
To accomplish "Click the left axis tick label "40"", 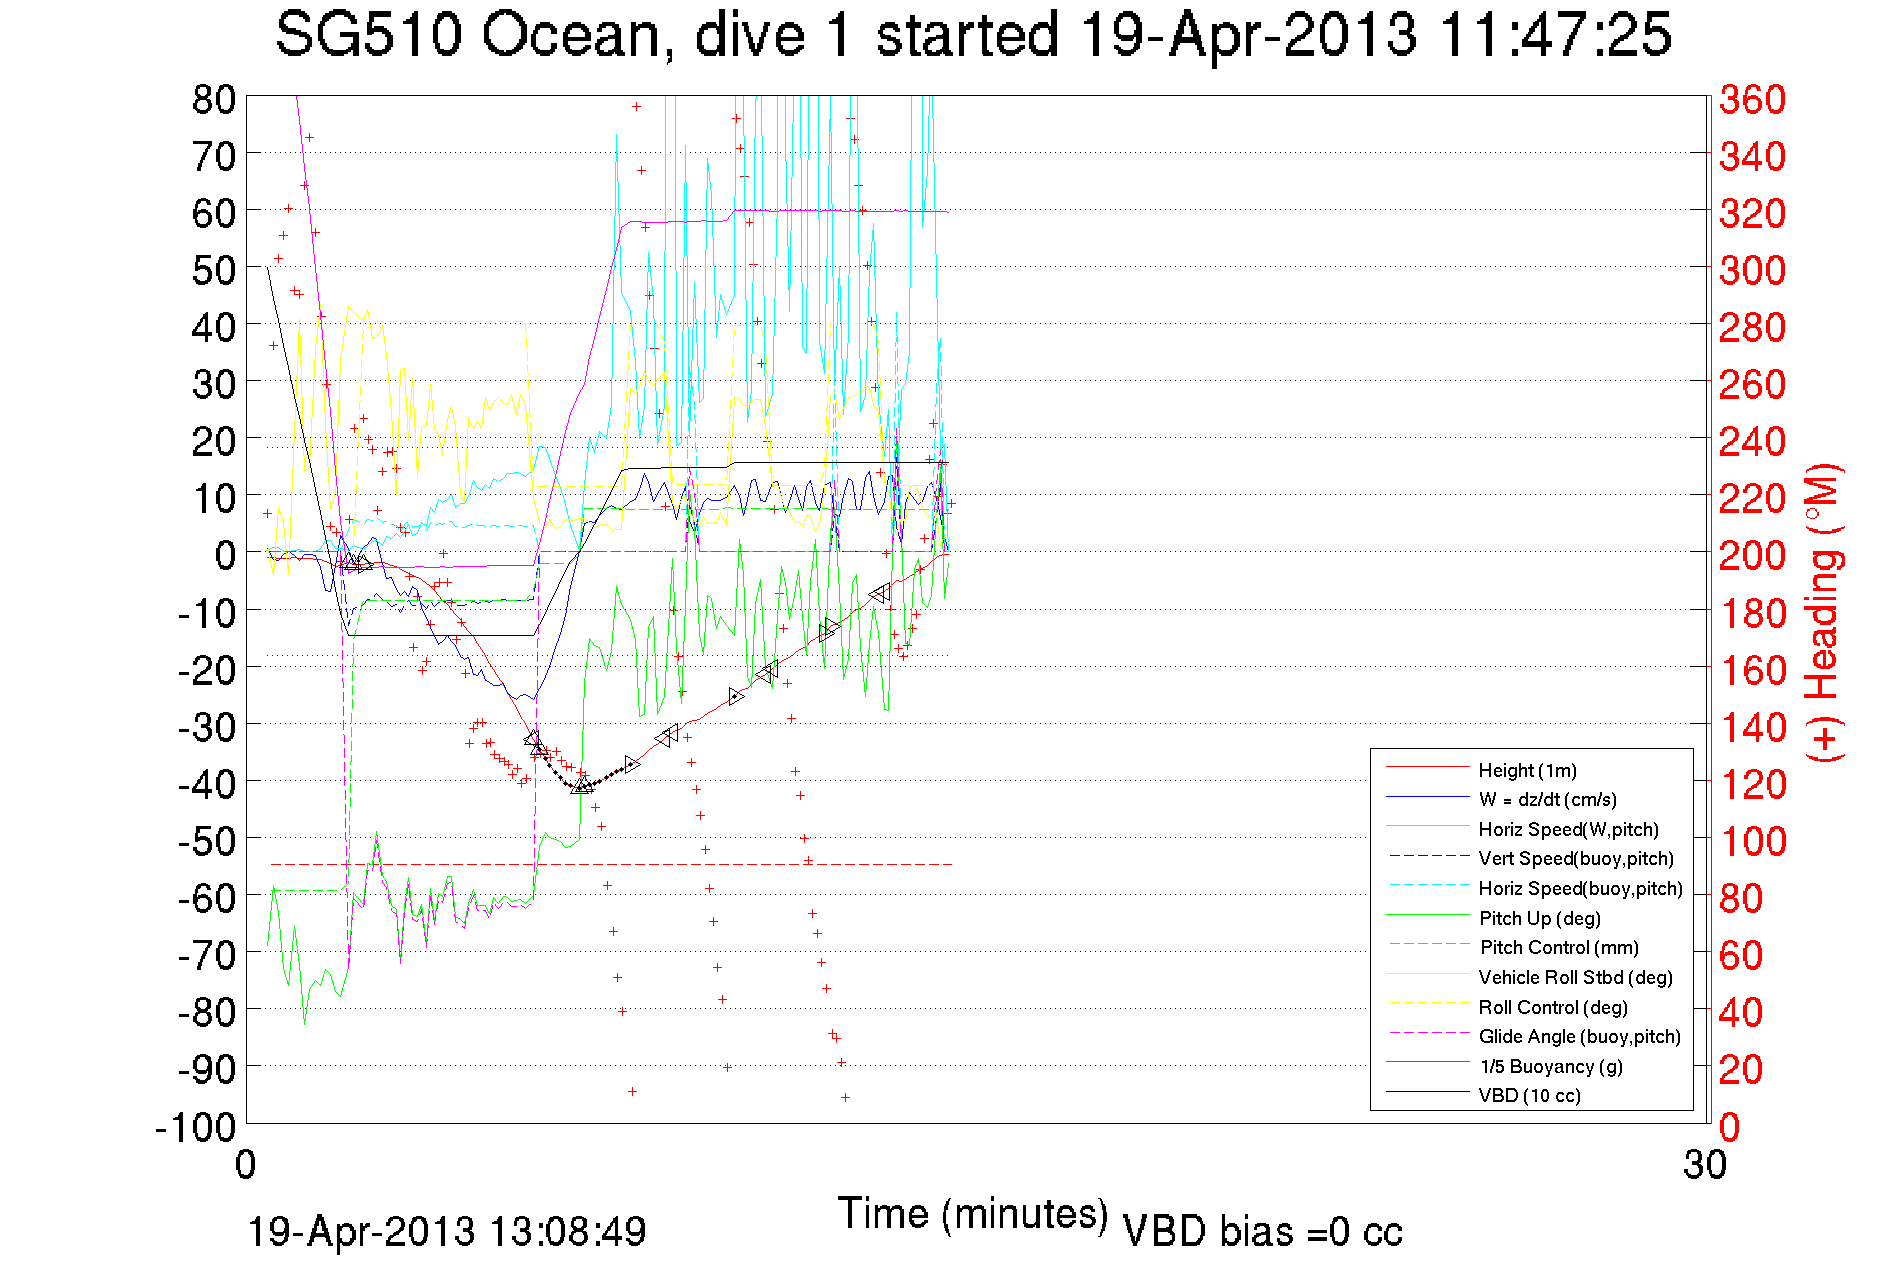I will (213, 327).
